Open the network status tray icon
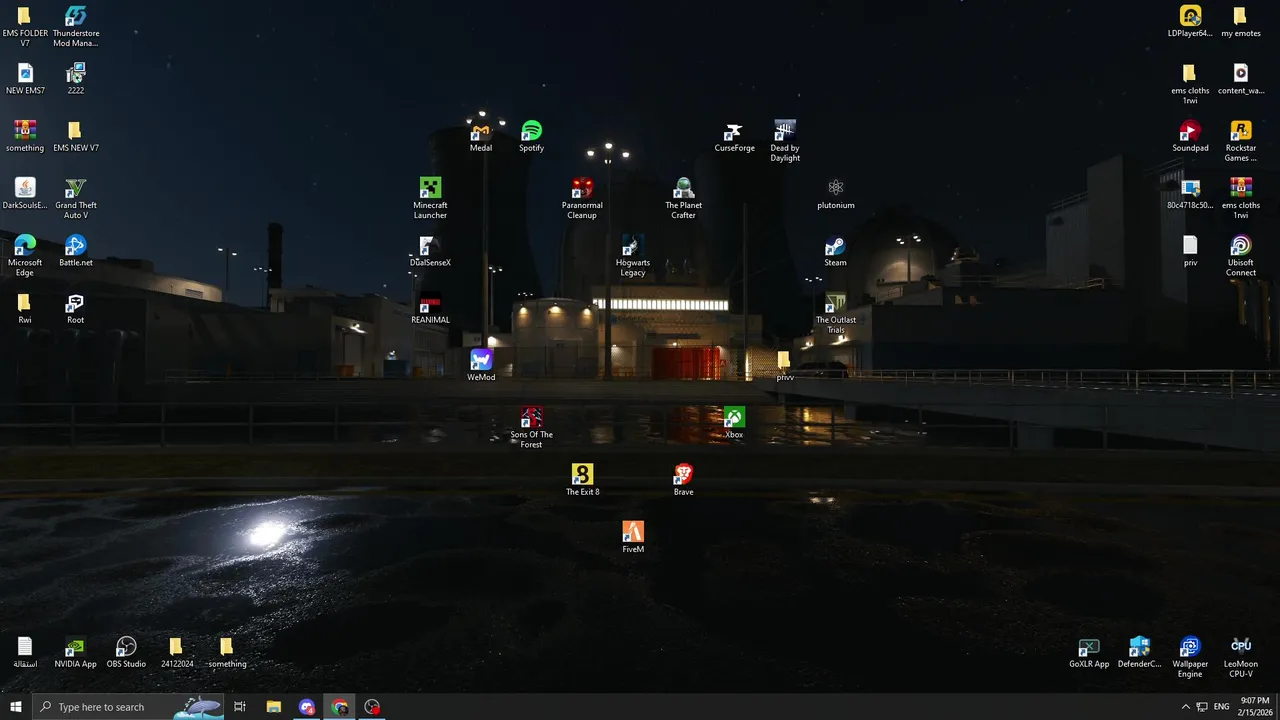Viewport: 1280px width, 720px height. 1202,707
